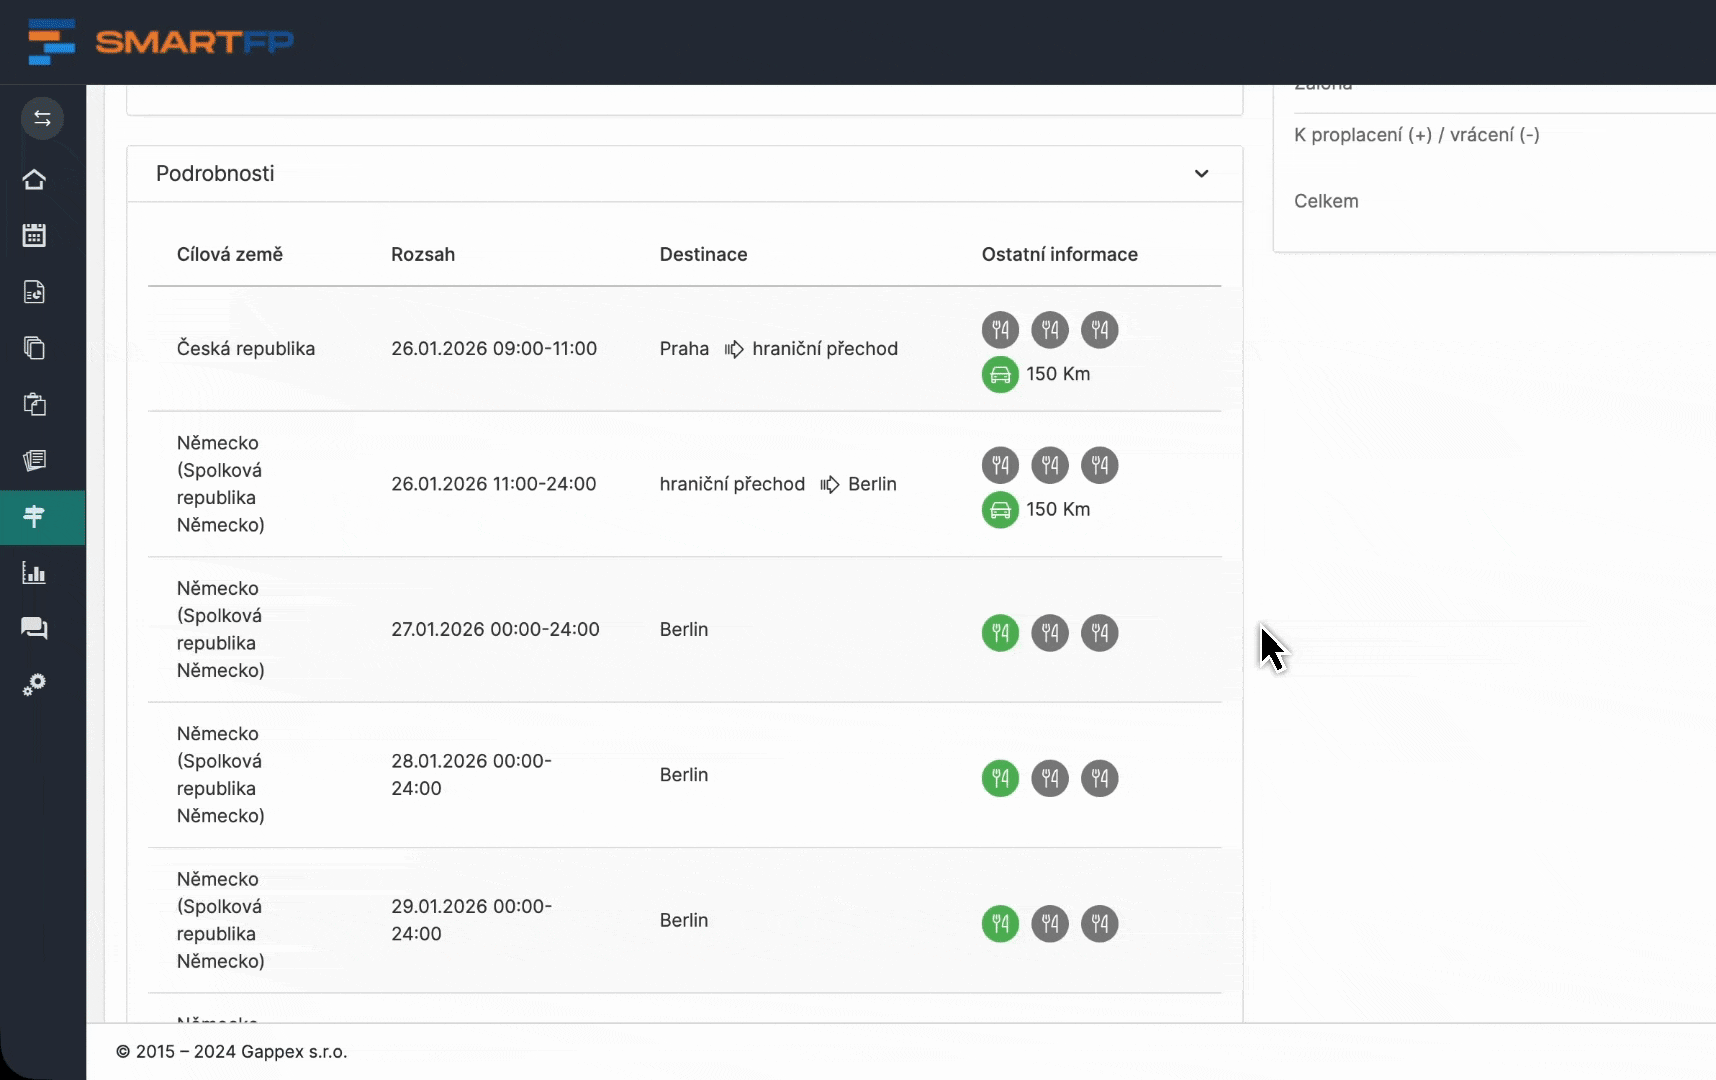Open the settings gears sidebar icon

point(34,685)
